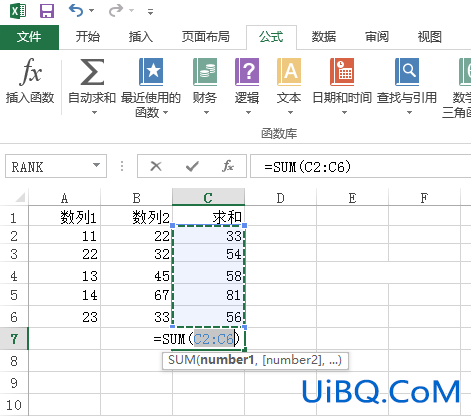
Task: Switch to the 审阅 tab
Action: [x=377, y=37]
